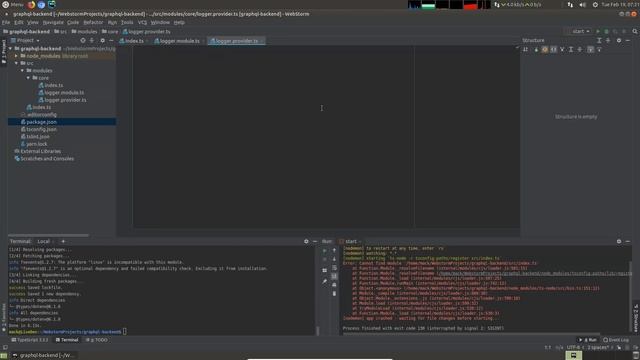Click pin tab icon in Run panel
The image size is (640, 360).
(x=324, y=281)
